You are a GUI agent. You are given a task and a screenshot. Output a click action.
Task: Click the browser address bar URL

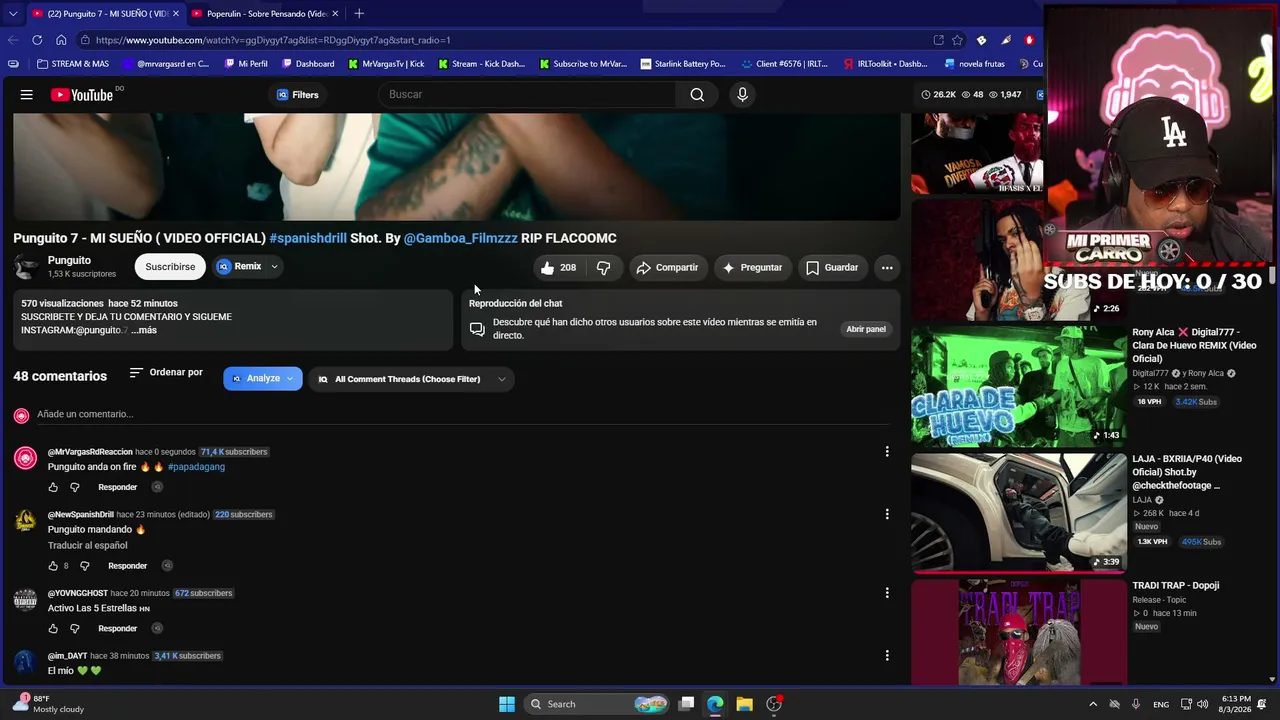(273, 40)
